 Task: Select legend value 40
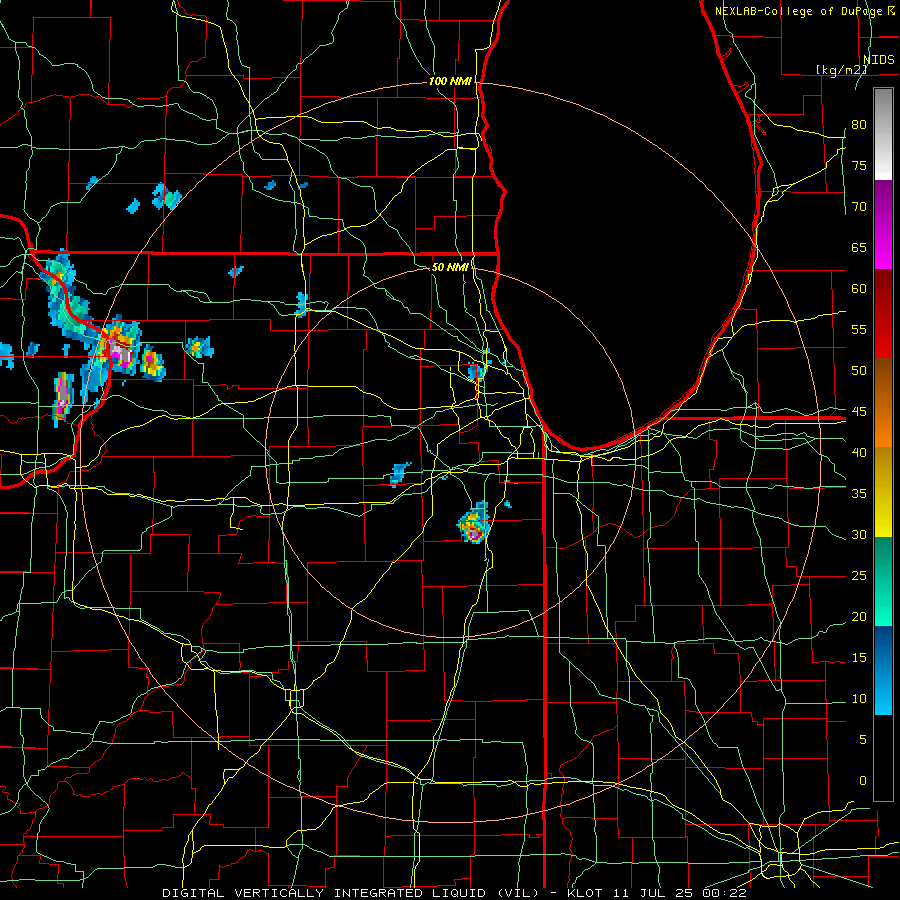click(x=859, y=452)
